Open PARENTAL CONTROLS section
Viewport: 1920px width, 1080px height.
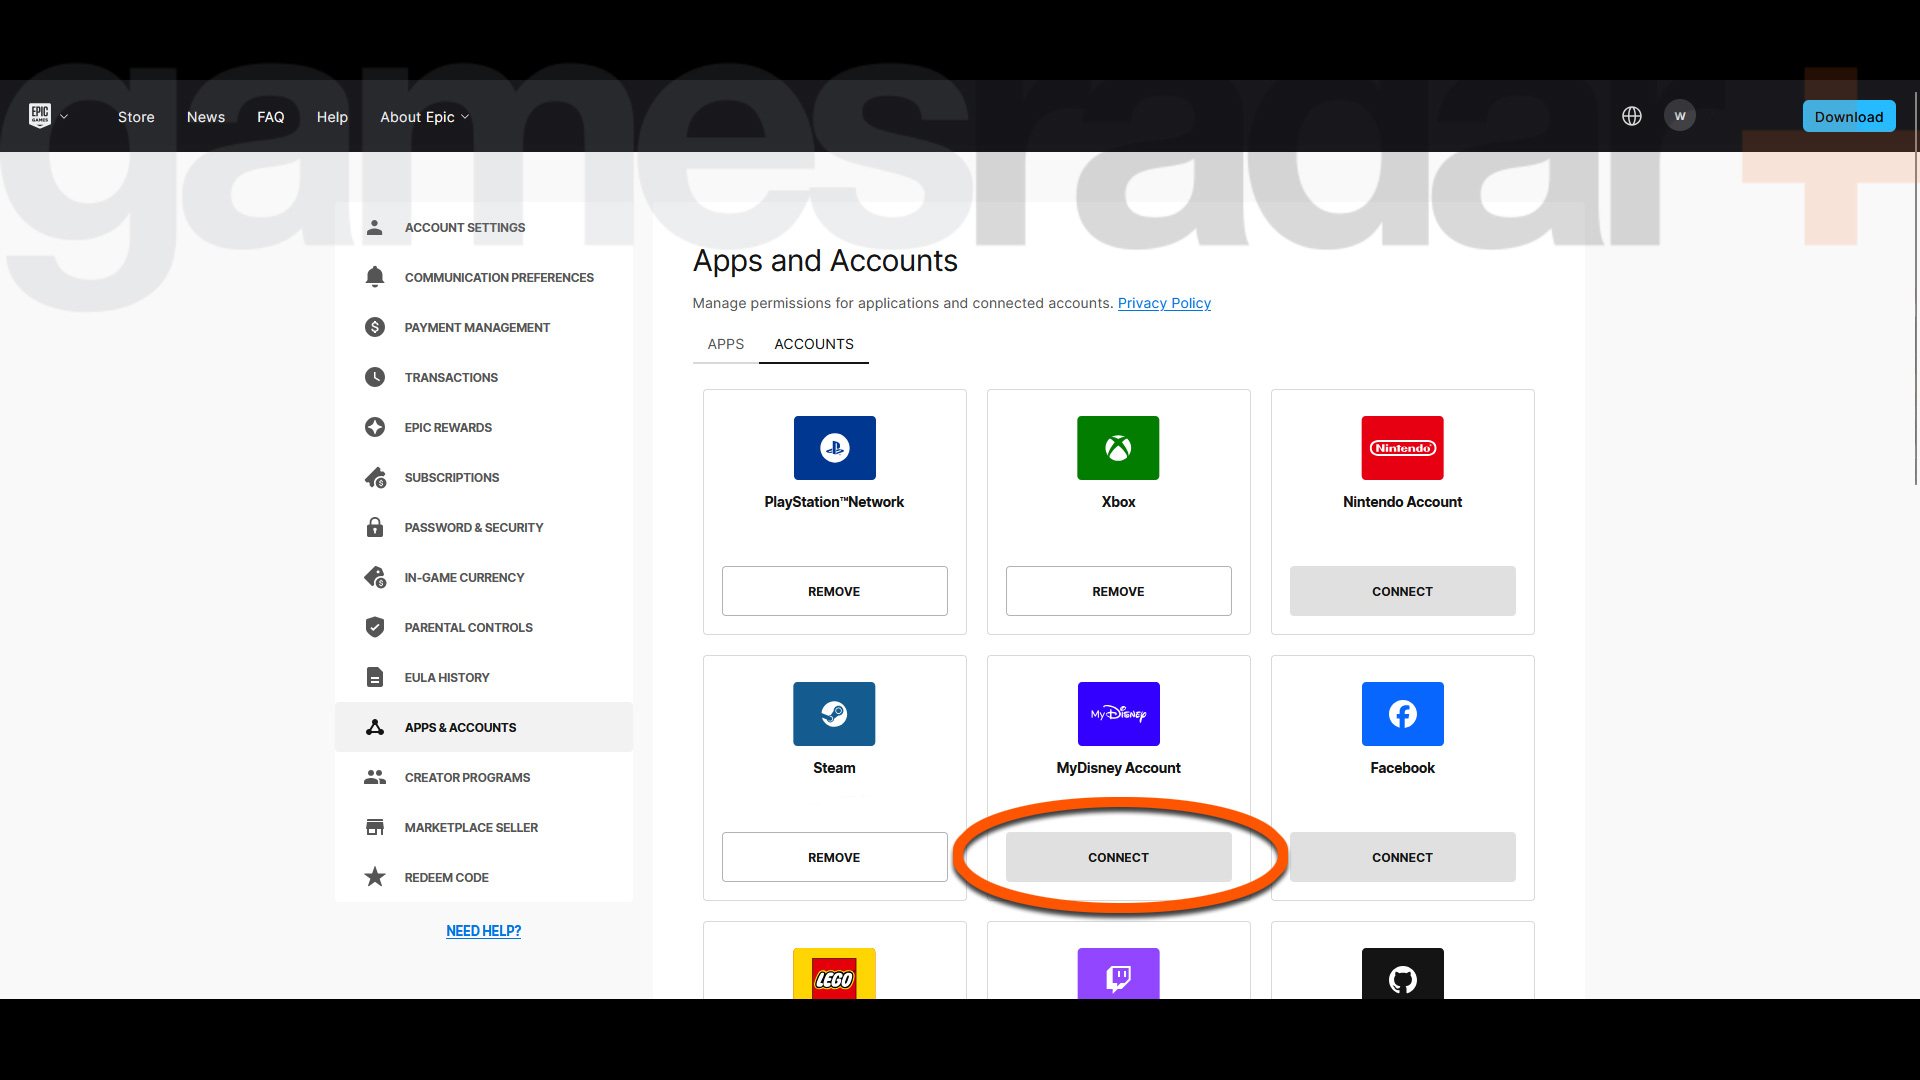coord(484,627)
